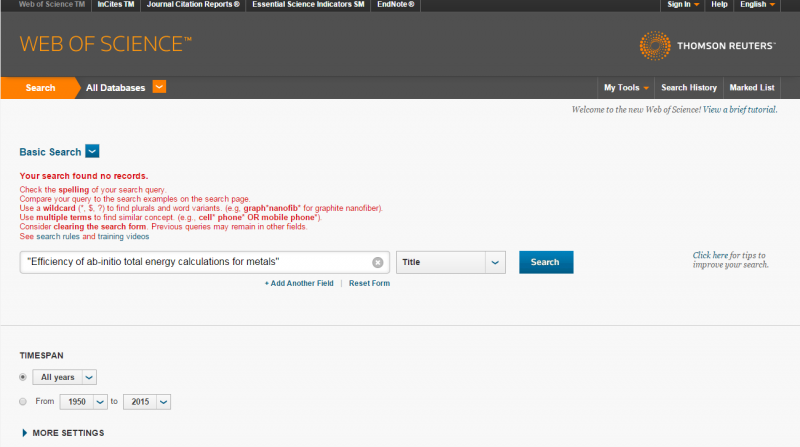
Task: Open the 2015 end year dropdown
Action: point(163,402)
